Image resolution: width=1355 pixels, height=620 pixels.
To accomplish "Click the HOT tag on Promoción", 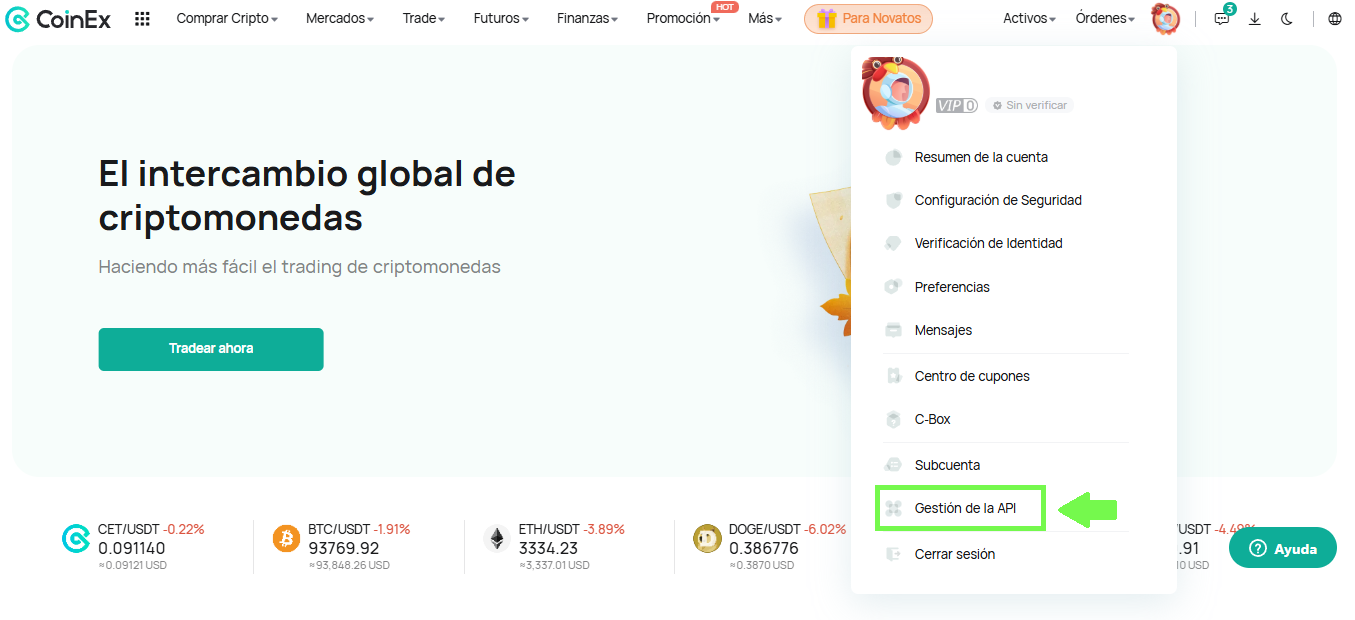I will 725,7.
